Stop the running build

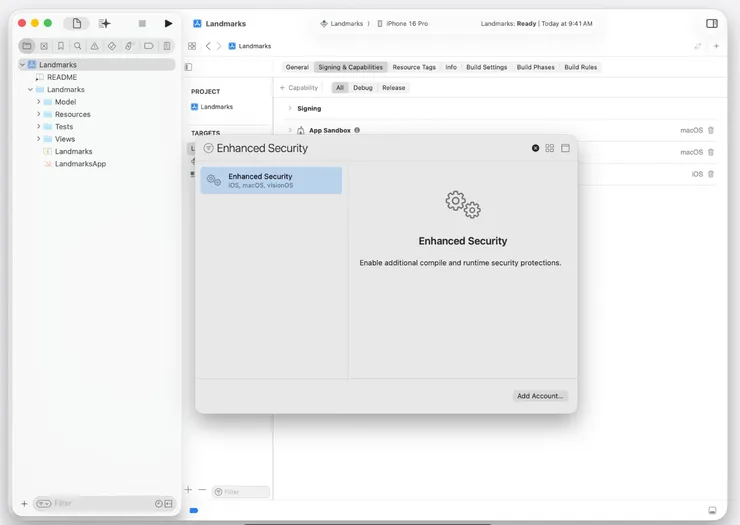142,23
